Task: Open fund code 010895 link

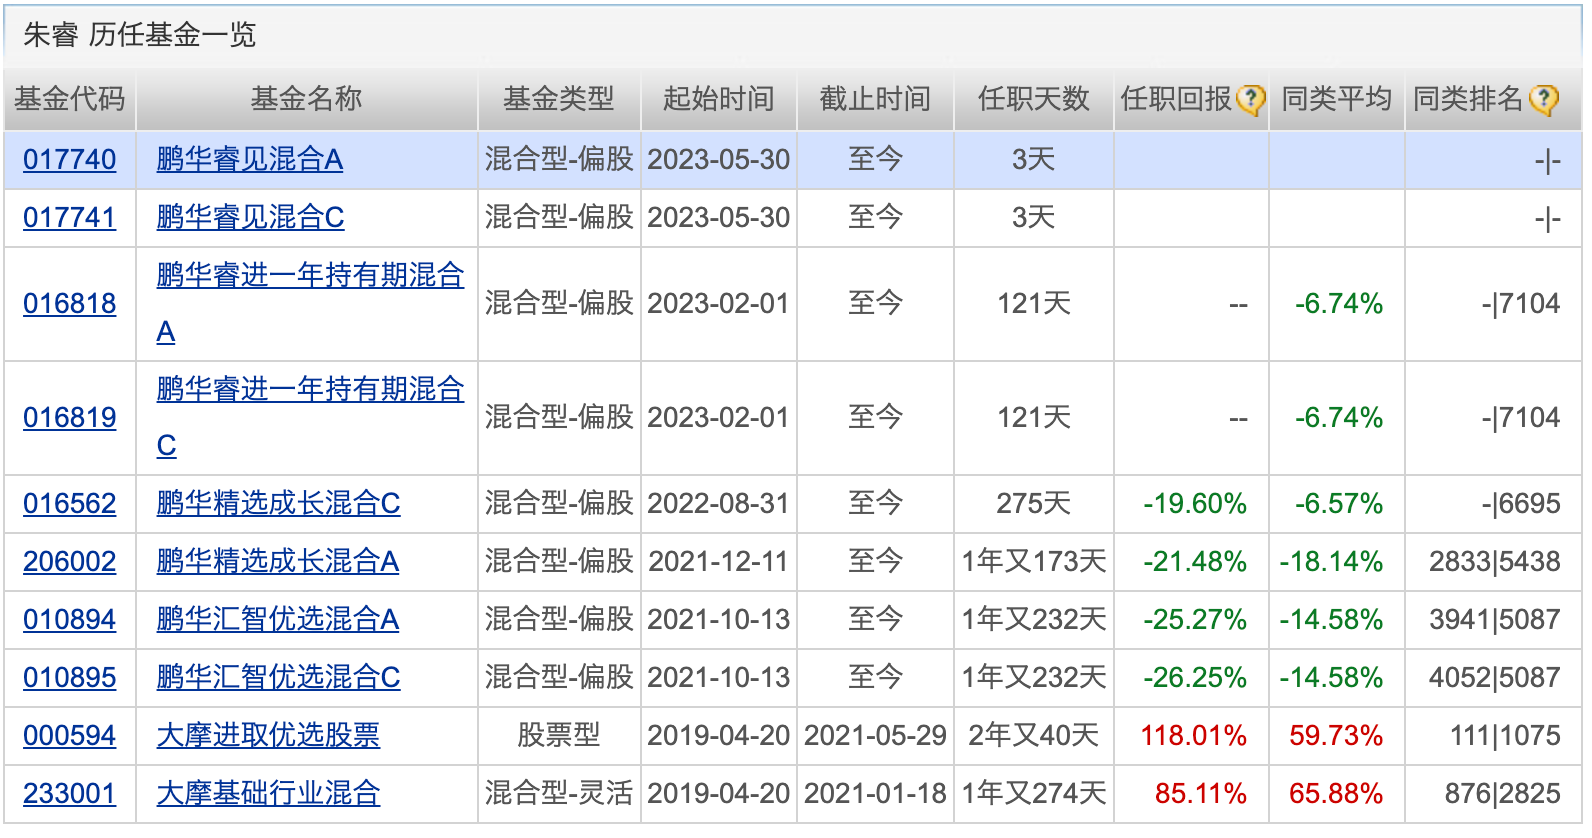Action: pos(70,678)
